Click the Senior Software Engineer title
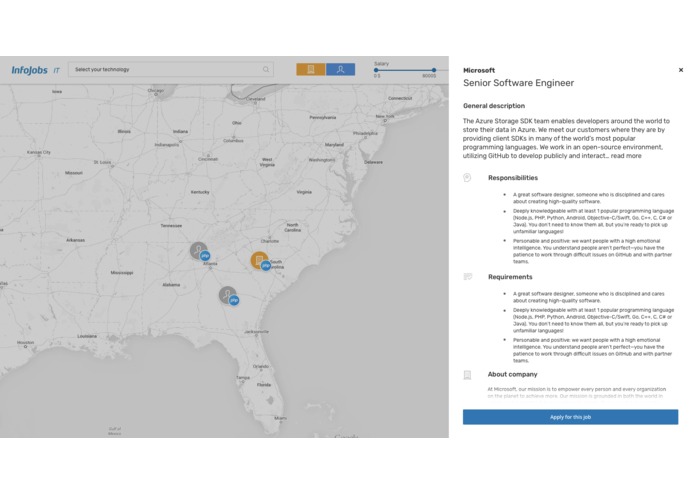 [519, 83]
